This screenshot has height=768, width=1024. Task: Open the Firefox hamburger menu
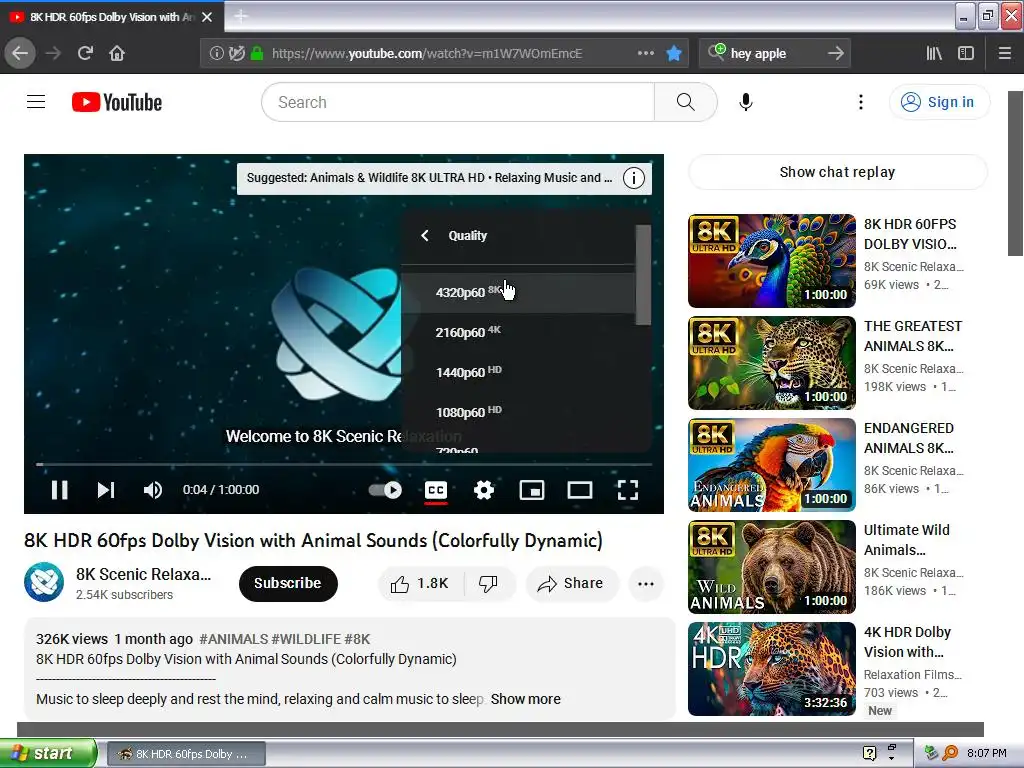[x=1005, y=54]
